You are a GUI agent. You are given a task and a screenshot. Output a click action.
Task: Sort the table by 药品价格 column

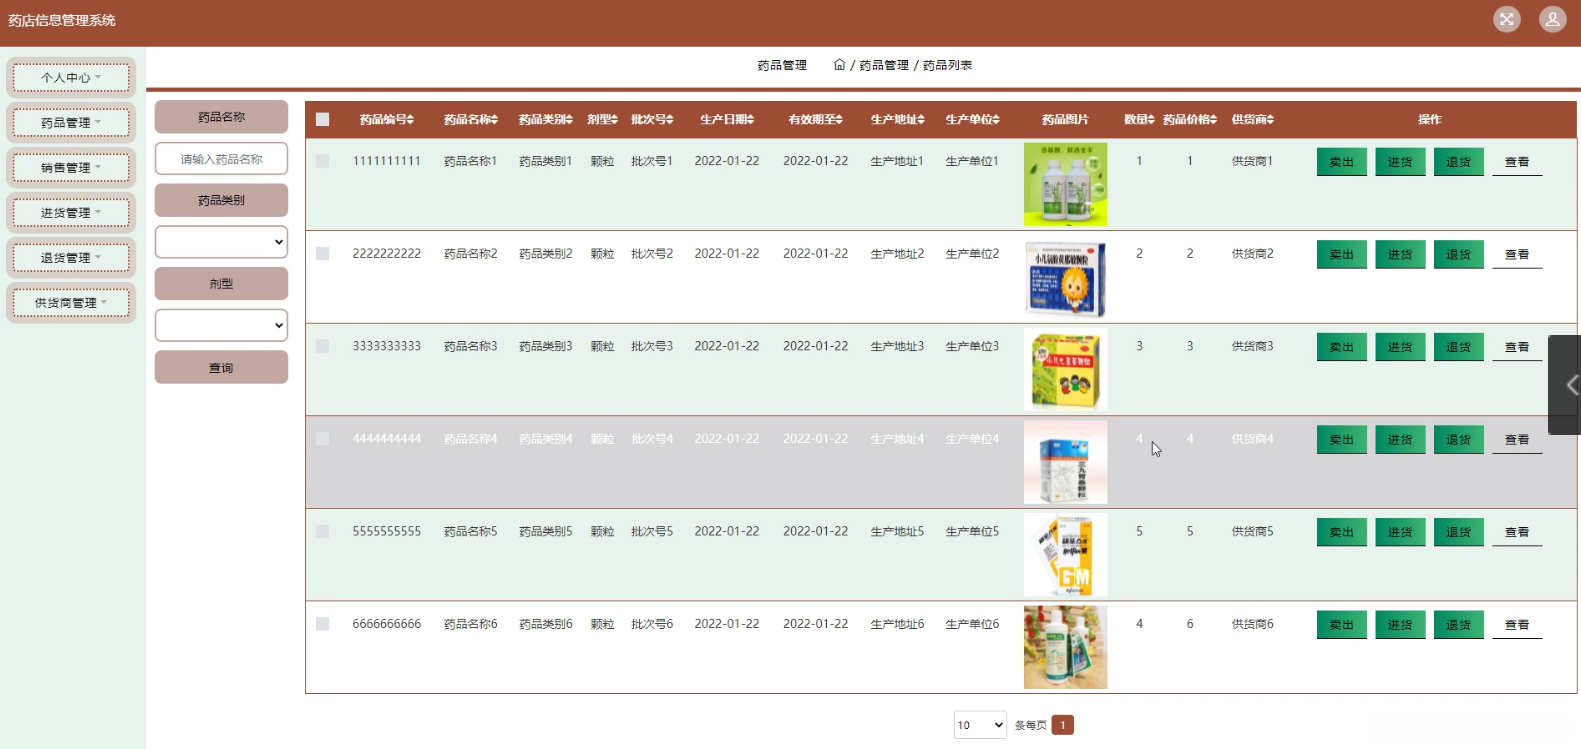coord(1190,119)
